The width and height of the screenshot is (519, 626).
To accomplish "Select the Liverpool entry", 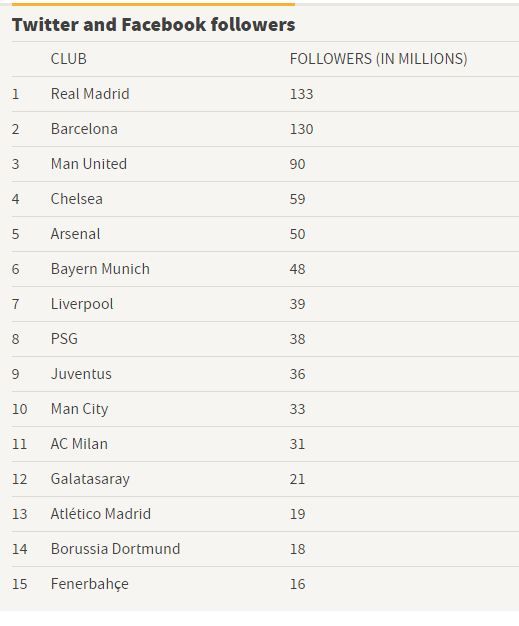I will (x=82, y=304).
